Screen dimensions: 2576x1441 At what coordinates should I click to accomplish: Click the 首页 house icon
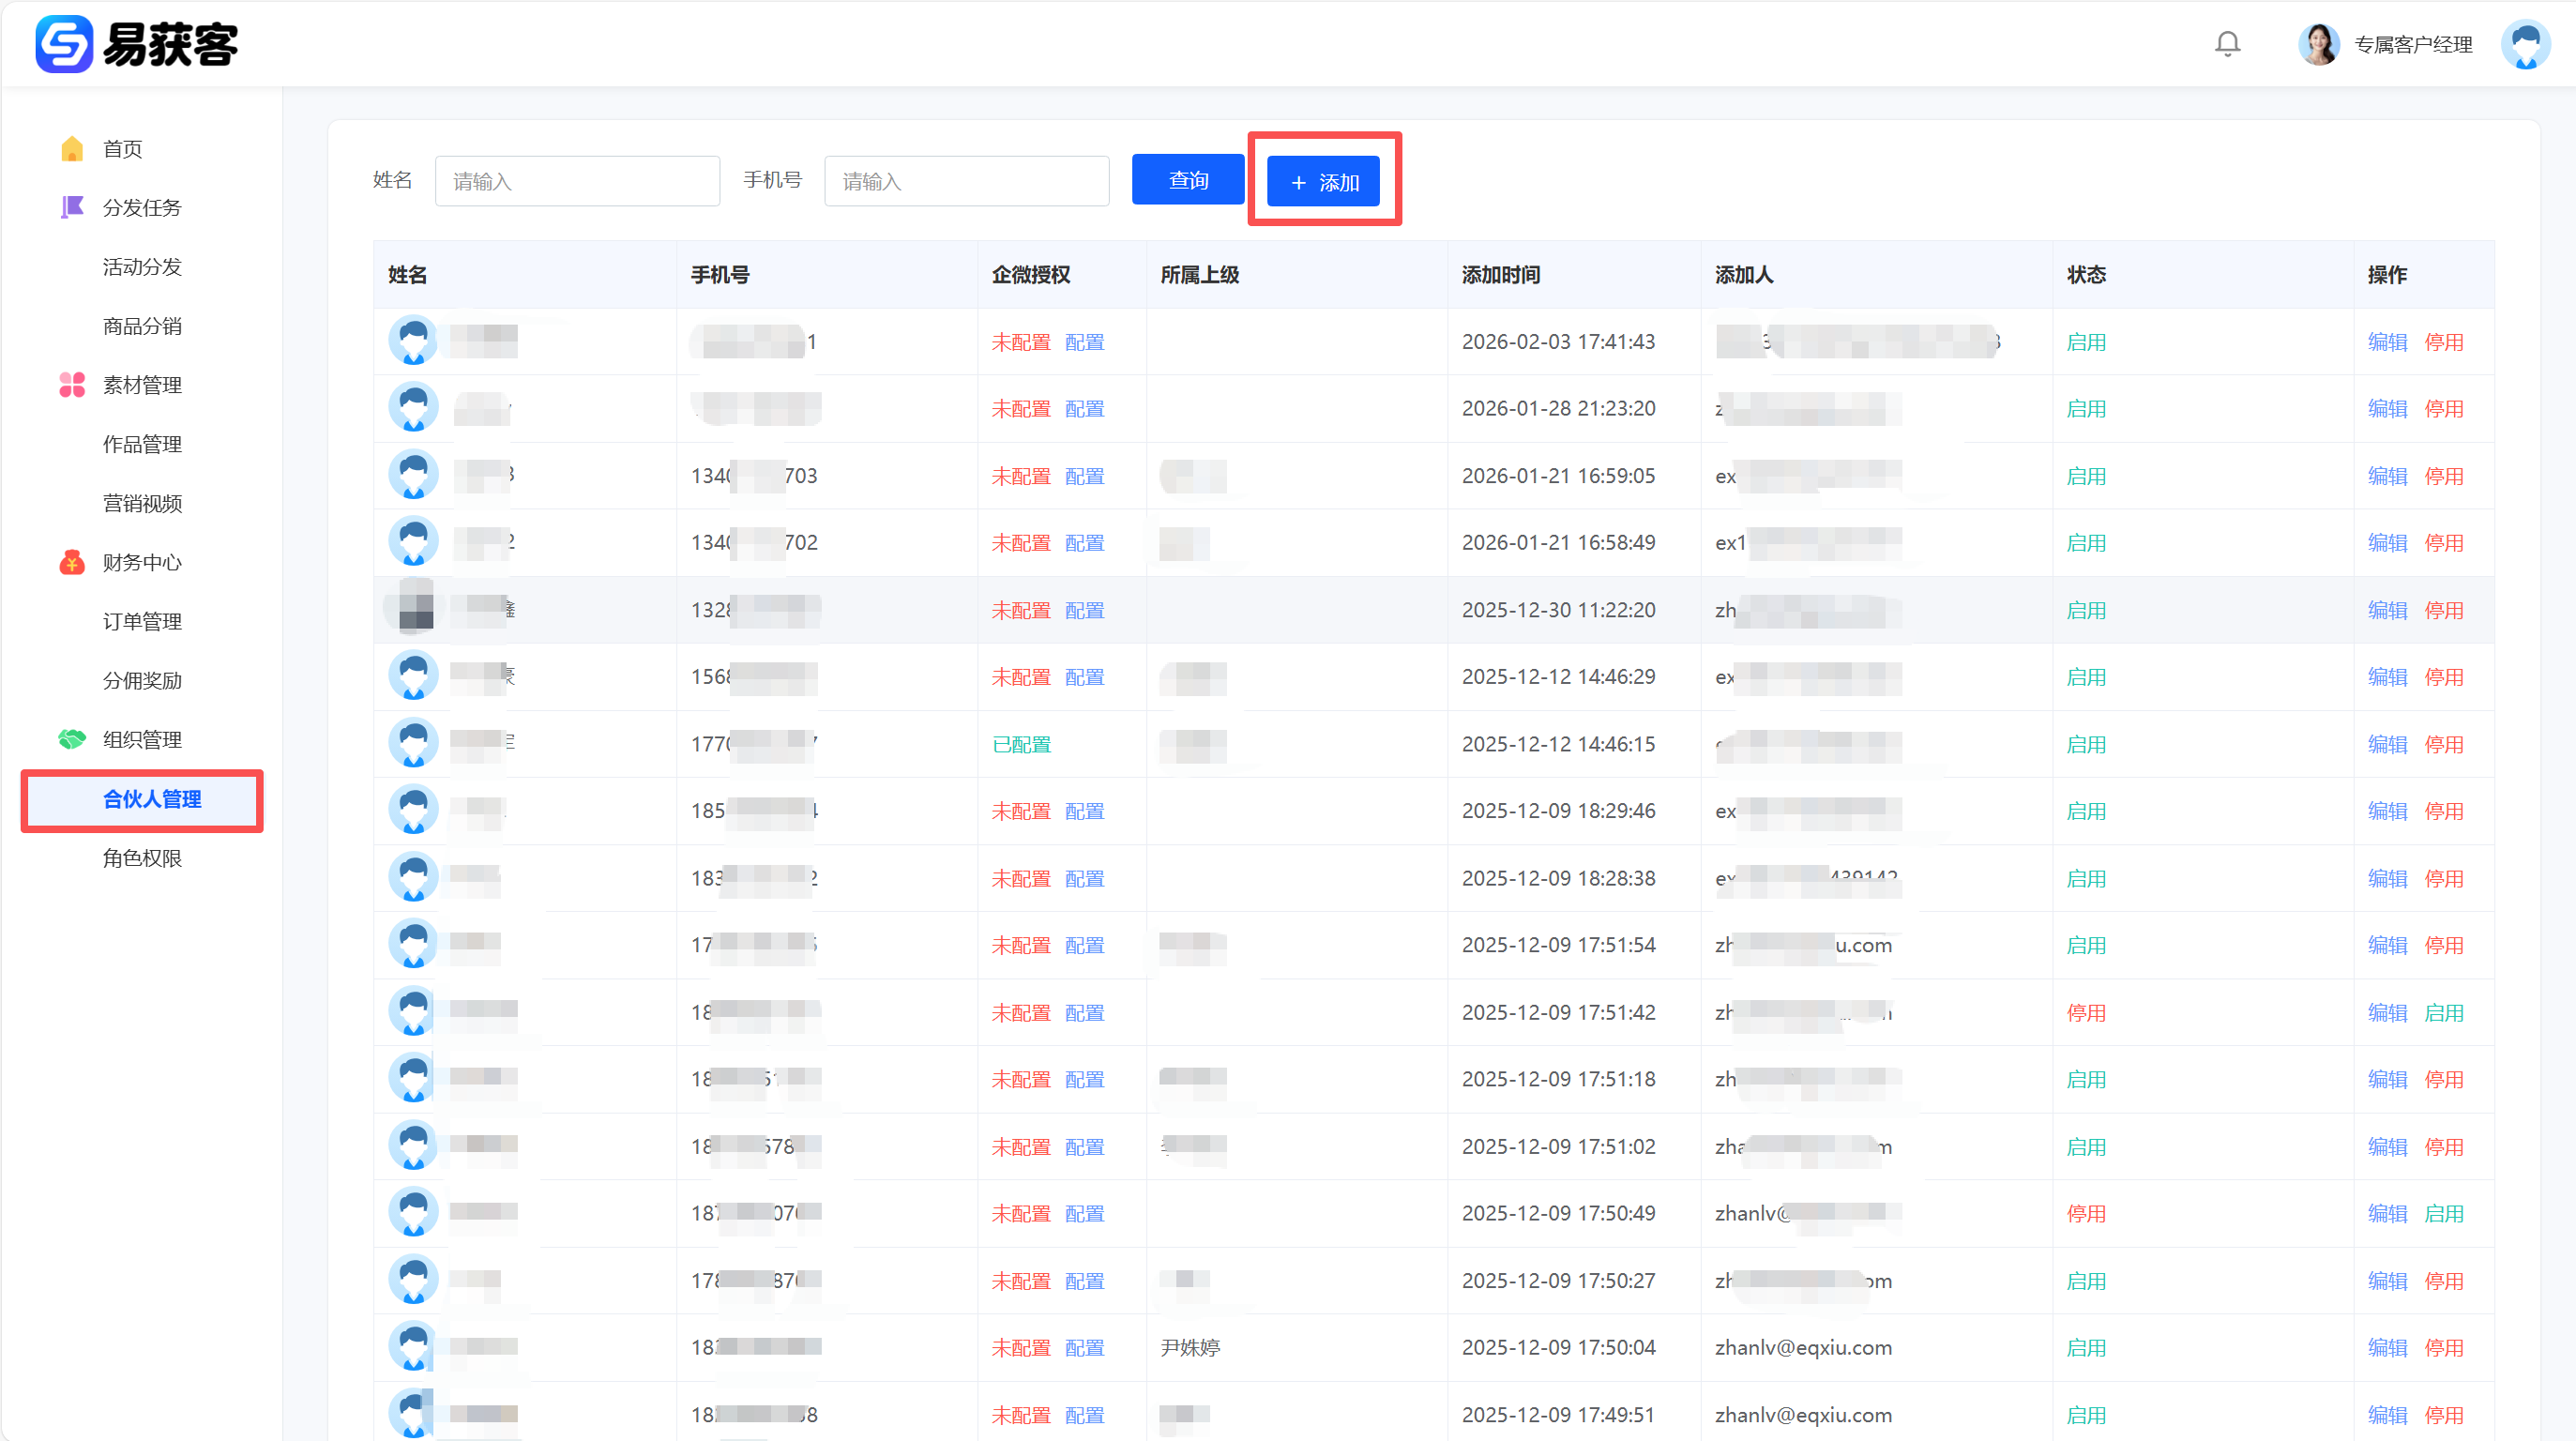(x=72, y=149)
